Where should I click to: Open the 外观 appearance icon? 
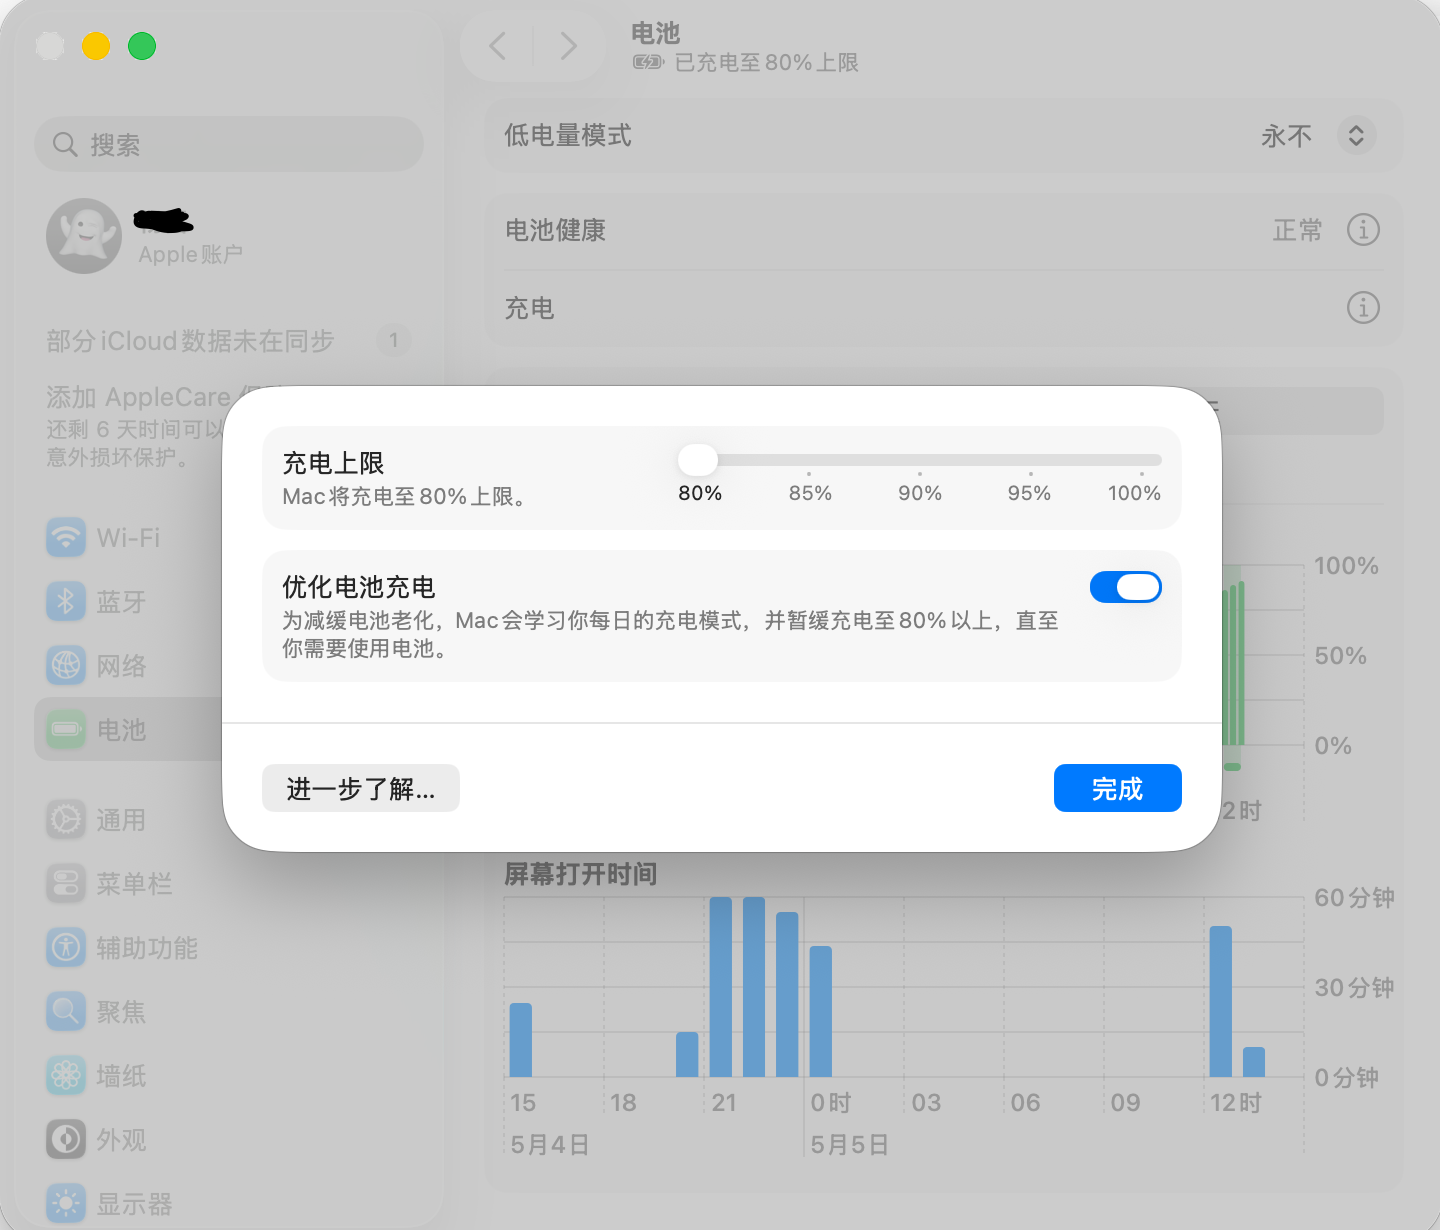coord(66,1139)
